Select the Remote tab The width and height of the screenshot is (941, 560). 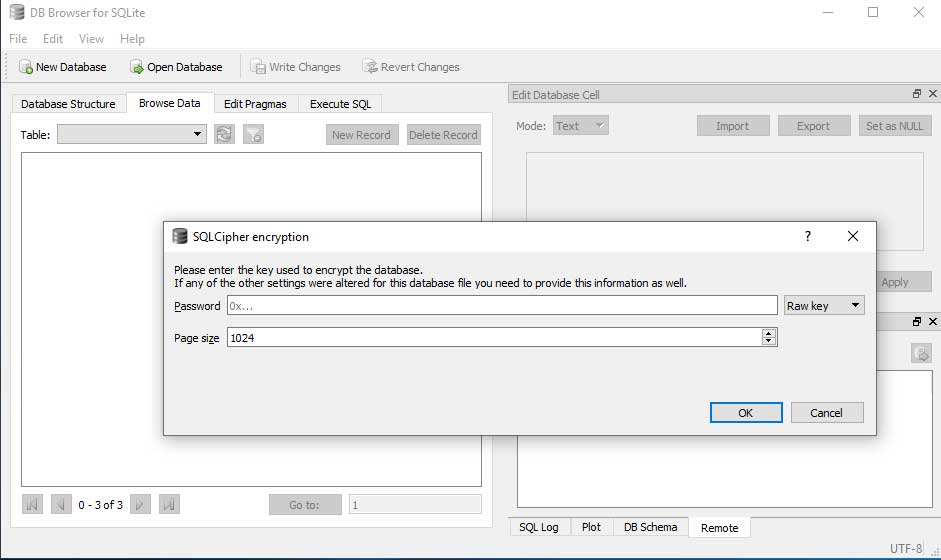(720, 528)
